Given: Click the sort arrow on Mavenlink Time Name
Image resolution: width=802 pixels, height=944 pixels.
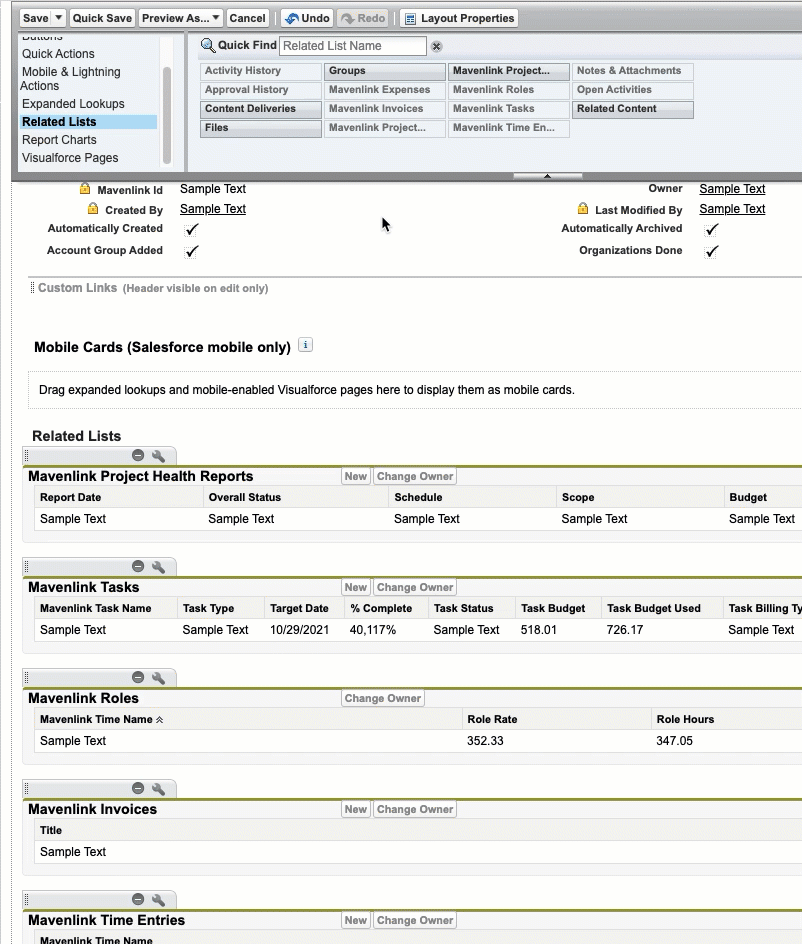Looking at the screenshot, I should 160,719.
